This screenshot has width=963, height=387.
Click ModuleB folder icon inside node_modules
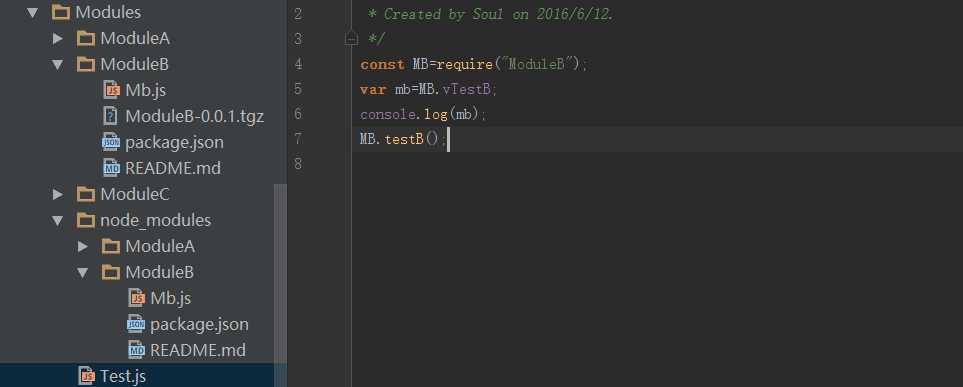tap(111, 272)
